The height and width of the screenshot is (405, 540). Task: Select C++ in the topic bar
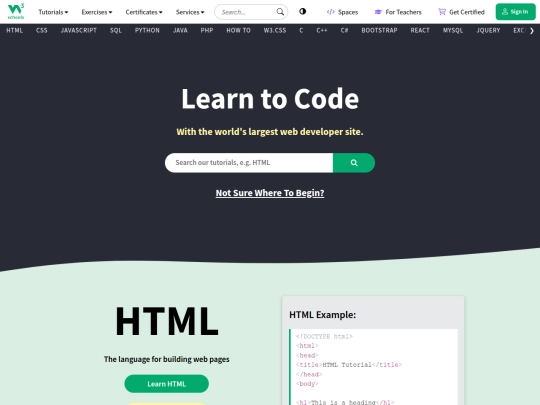[322, 30]
